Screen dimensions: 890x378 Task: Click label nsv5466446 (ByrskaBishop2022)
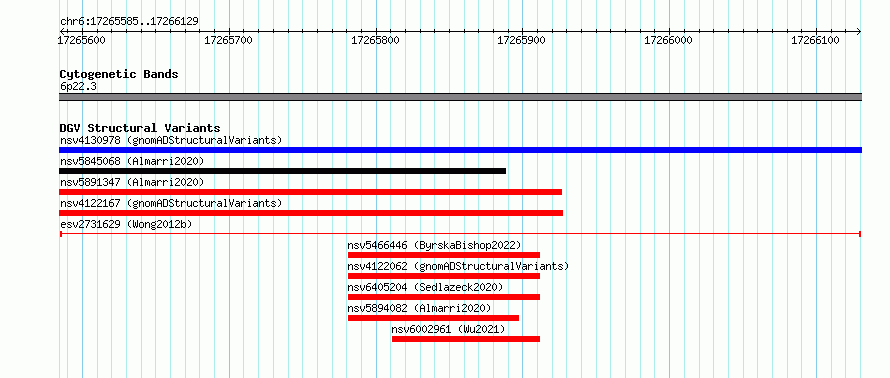click(x=435, y=245)
